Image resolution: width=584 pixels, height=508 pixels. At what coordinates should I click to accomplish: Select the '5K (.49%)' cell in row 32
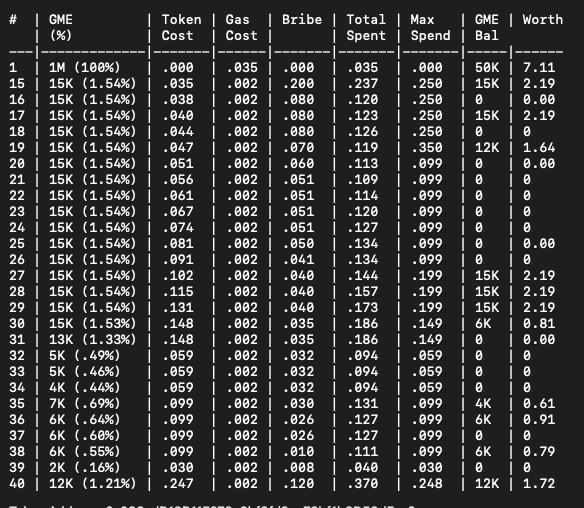click(85, 356)
